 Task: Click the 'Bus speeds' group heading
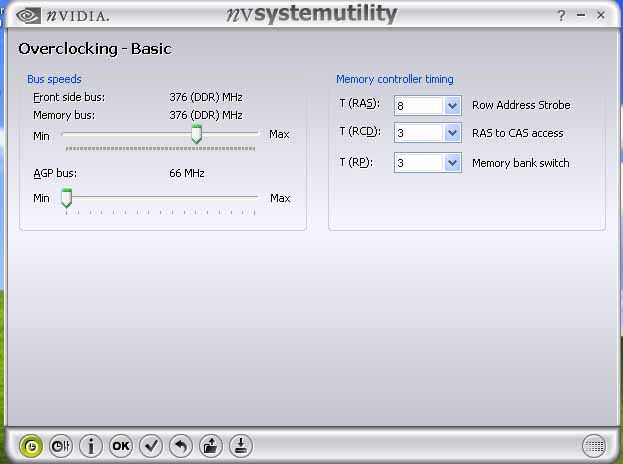coord(54,79)
